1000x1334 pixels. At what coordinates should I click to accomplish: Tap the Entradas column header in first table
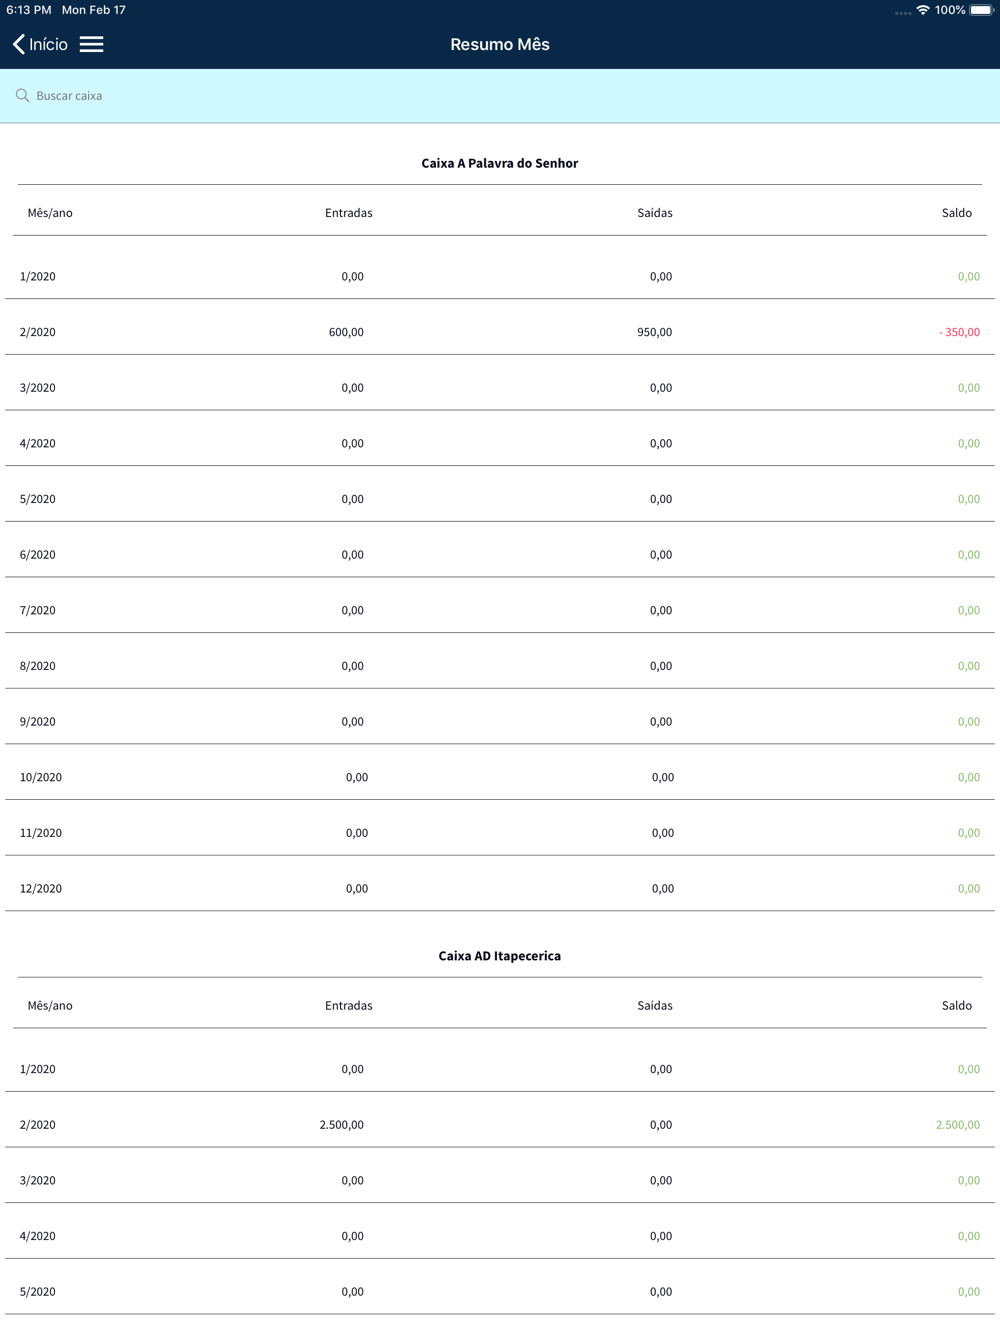pyautogui.click(x=349, y=213)
